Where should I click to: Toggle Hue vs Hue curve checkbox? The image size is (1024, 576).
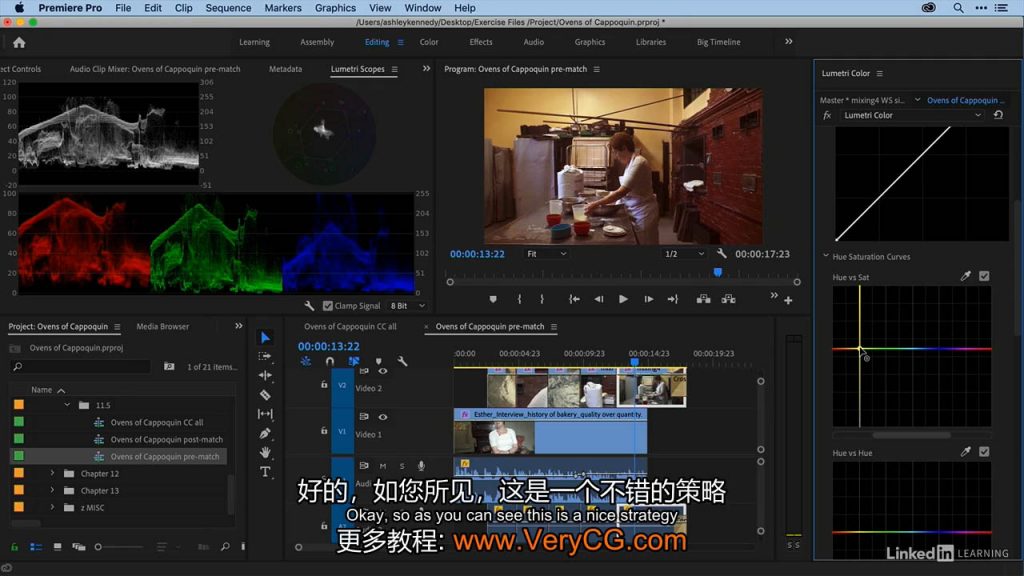click(x=984, y=451)
